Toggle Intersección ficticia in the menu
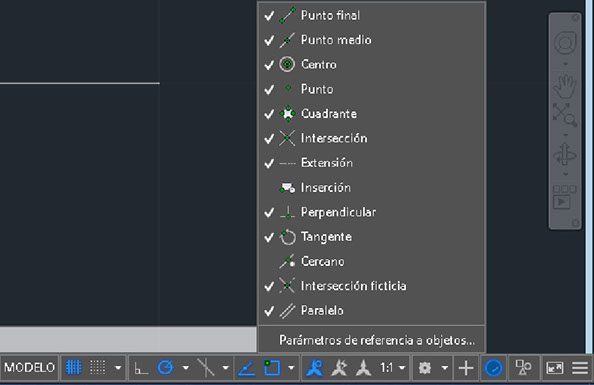The width and height of the screenshot is (594, 385). coord(371,286)
